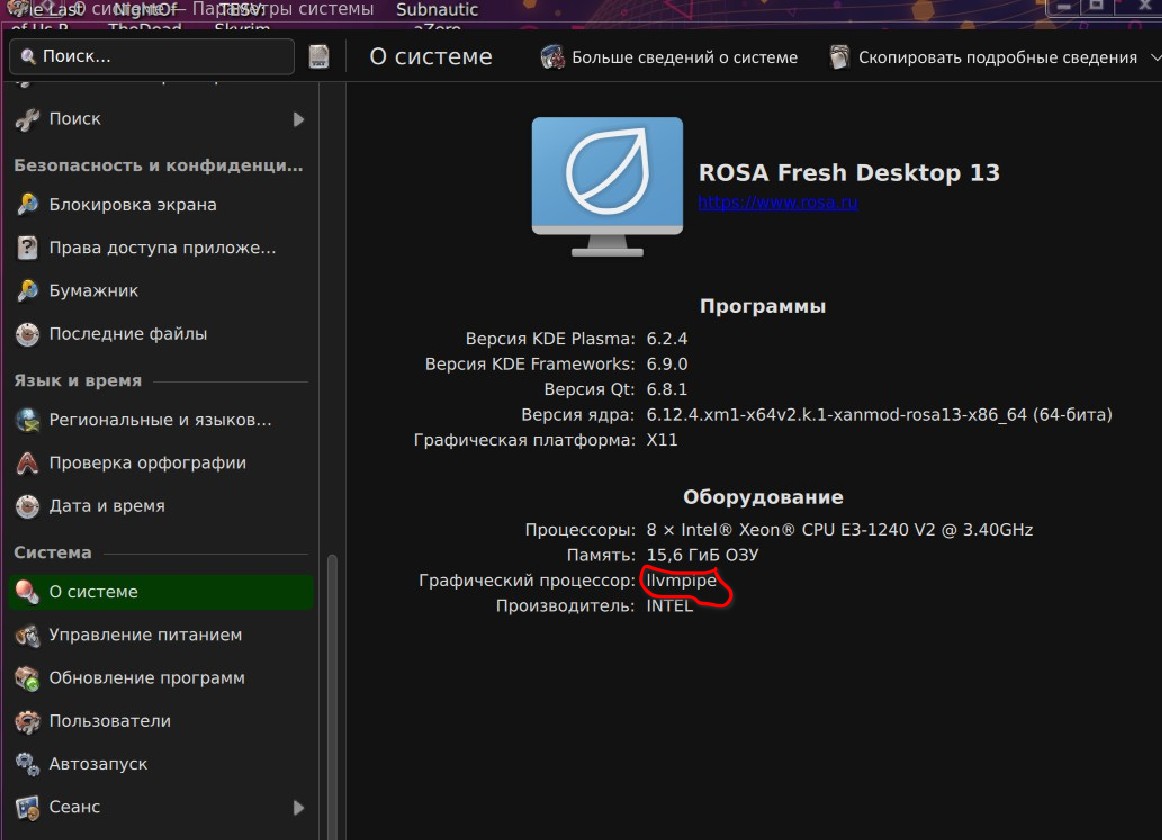Open Дата и время settings

161,506
